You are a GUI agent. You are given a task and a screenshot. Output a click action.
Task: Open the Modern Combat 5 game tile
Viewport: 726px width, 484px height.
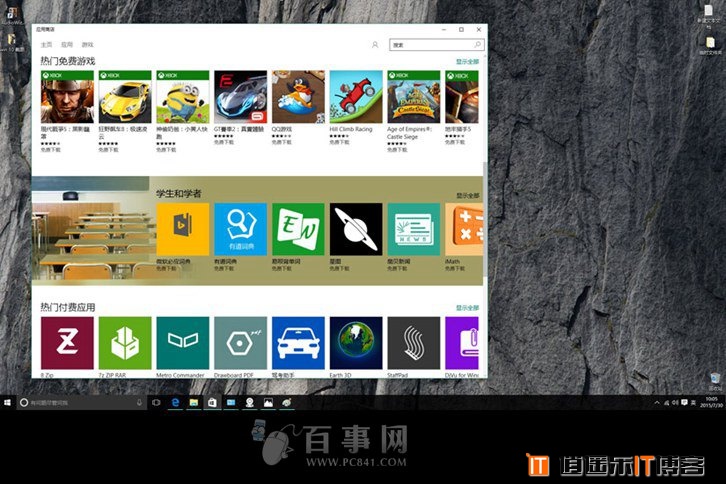point(67,97)
